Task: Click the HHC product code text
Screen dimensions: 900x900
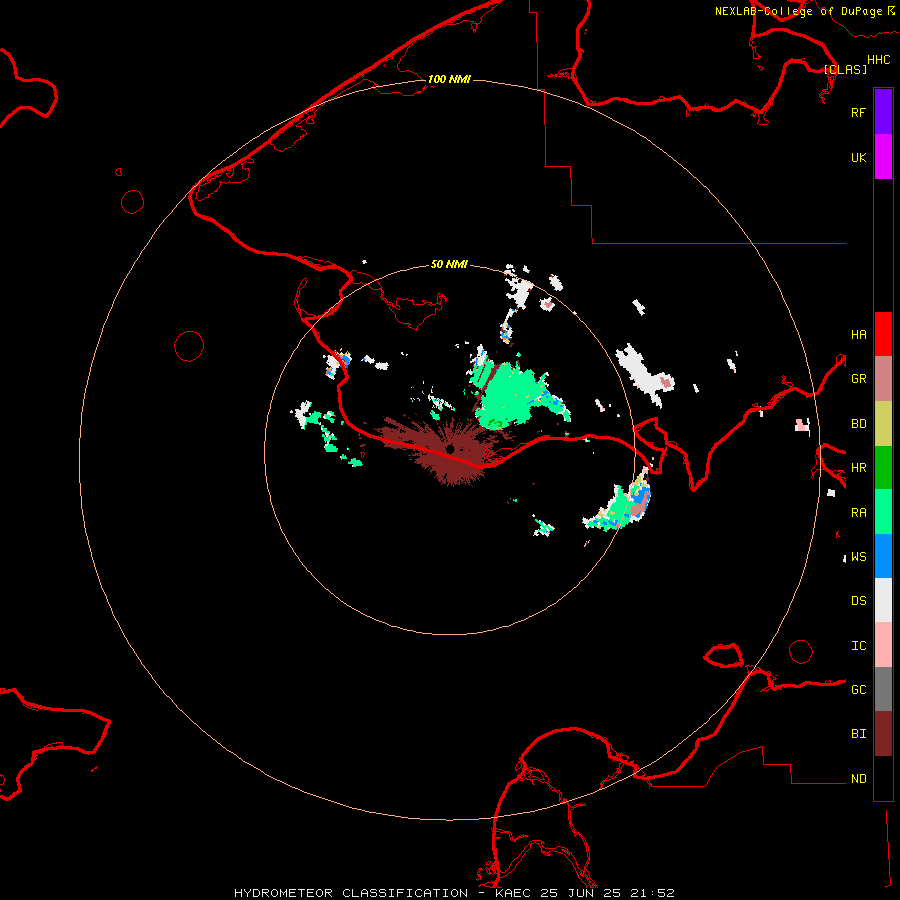Action: tap(878, 60)
